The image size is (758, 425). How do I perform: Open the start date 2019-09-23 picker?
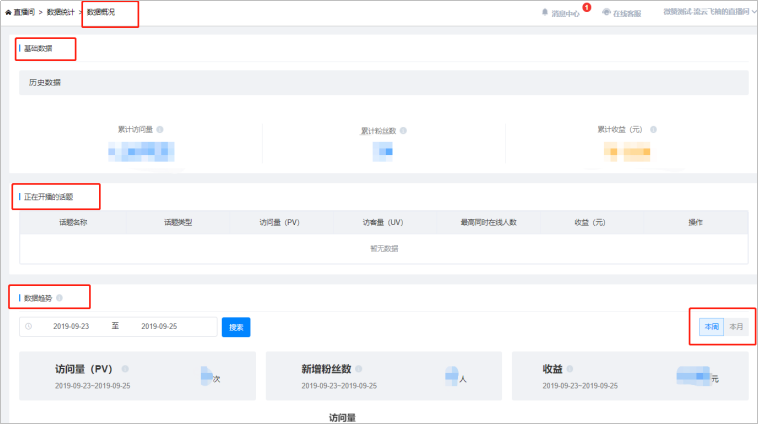coord(70,327)
